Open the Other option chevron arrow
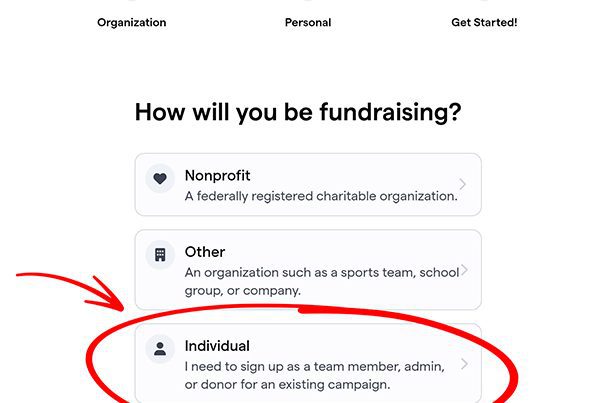Screen dimensions: 600x403 point(464,270)
